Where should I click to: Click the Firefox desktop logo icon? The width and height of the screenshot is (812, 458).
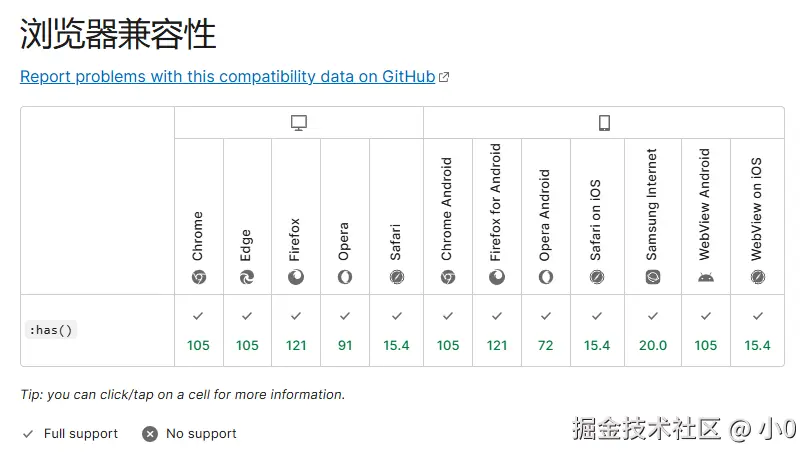pyautogui.click(x=296, y=277)
